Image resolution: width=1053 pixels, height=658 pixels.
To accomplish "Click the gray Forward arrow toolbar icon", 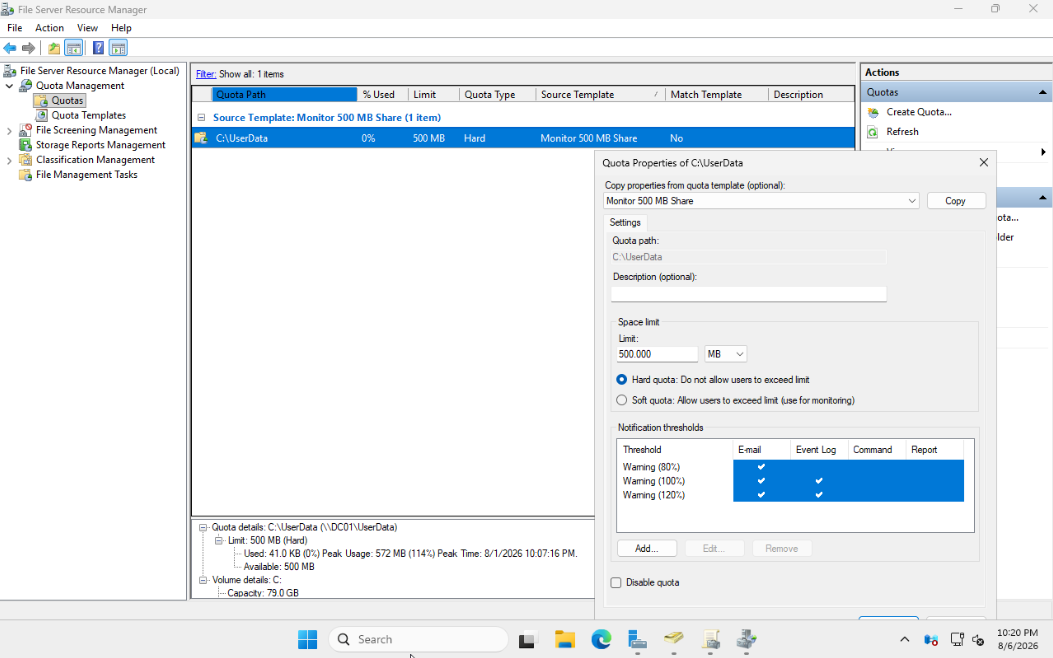I will point(28,48).
